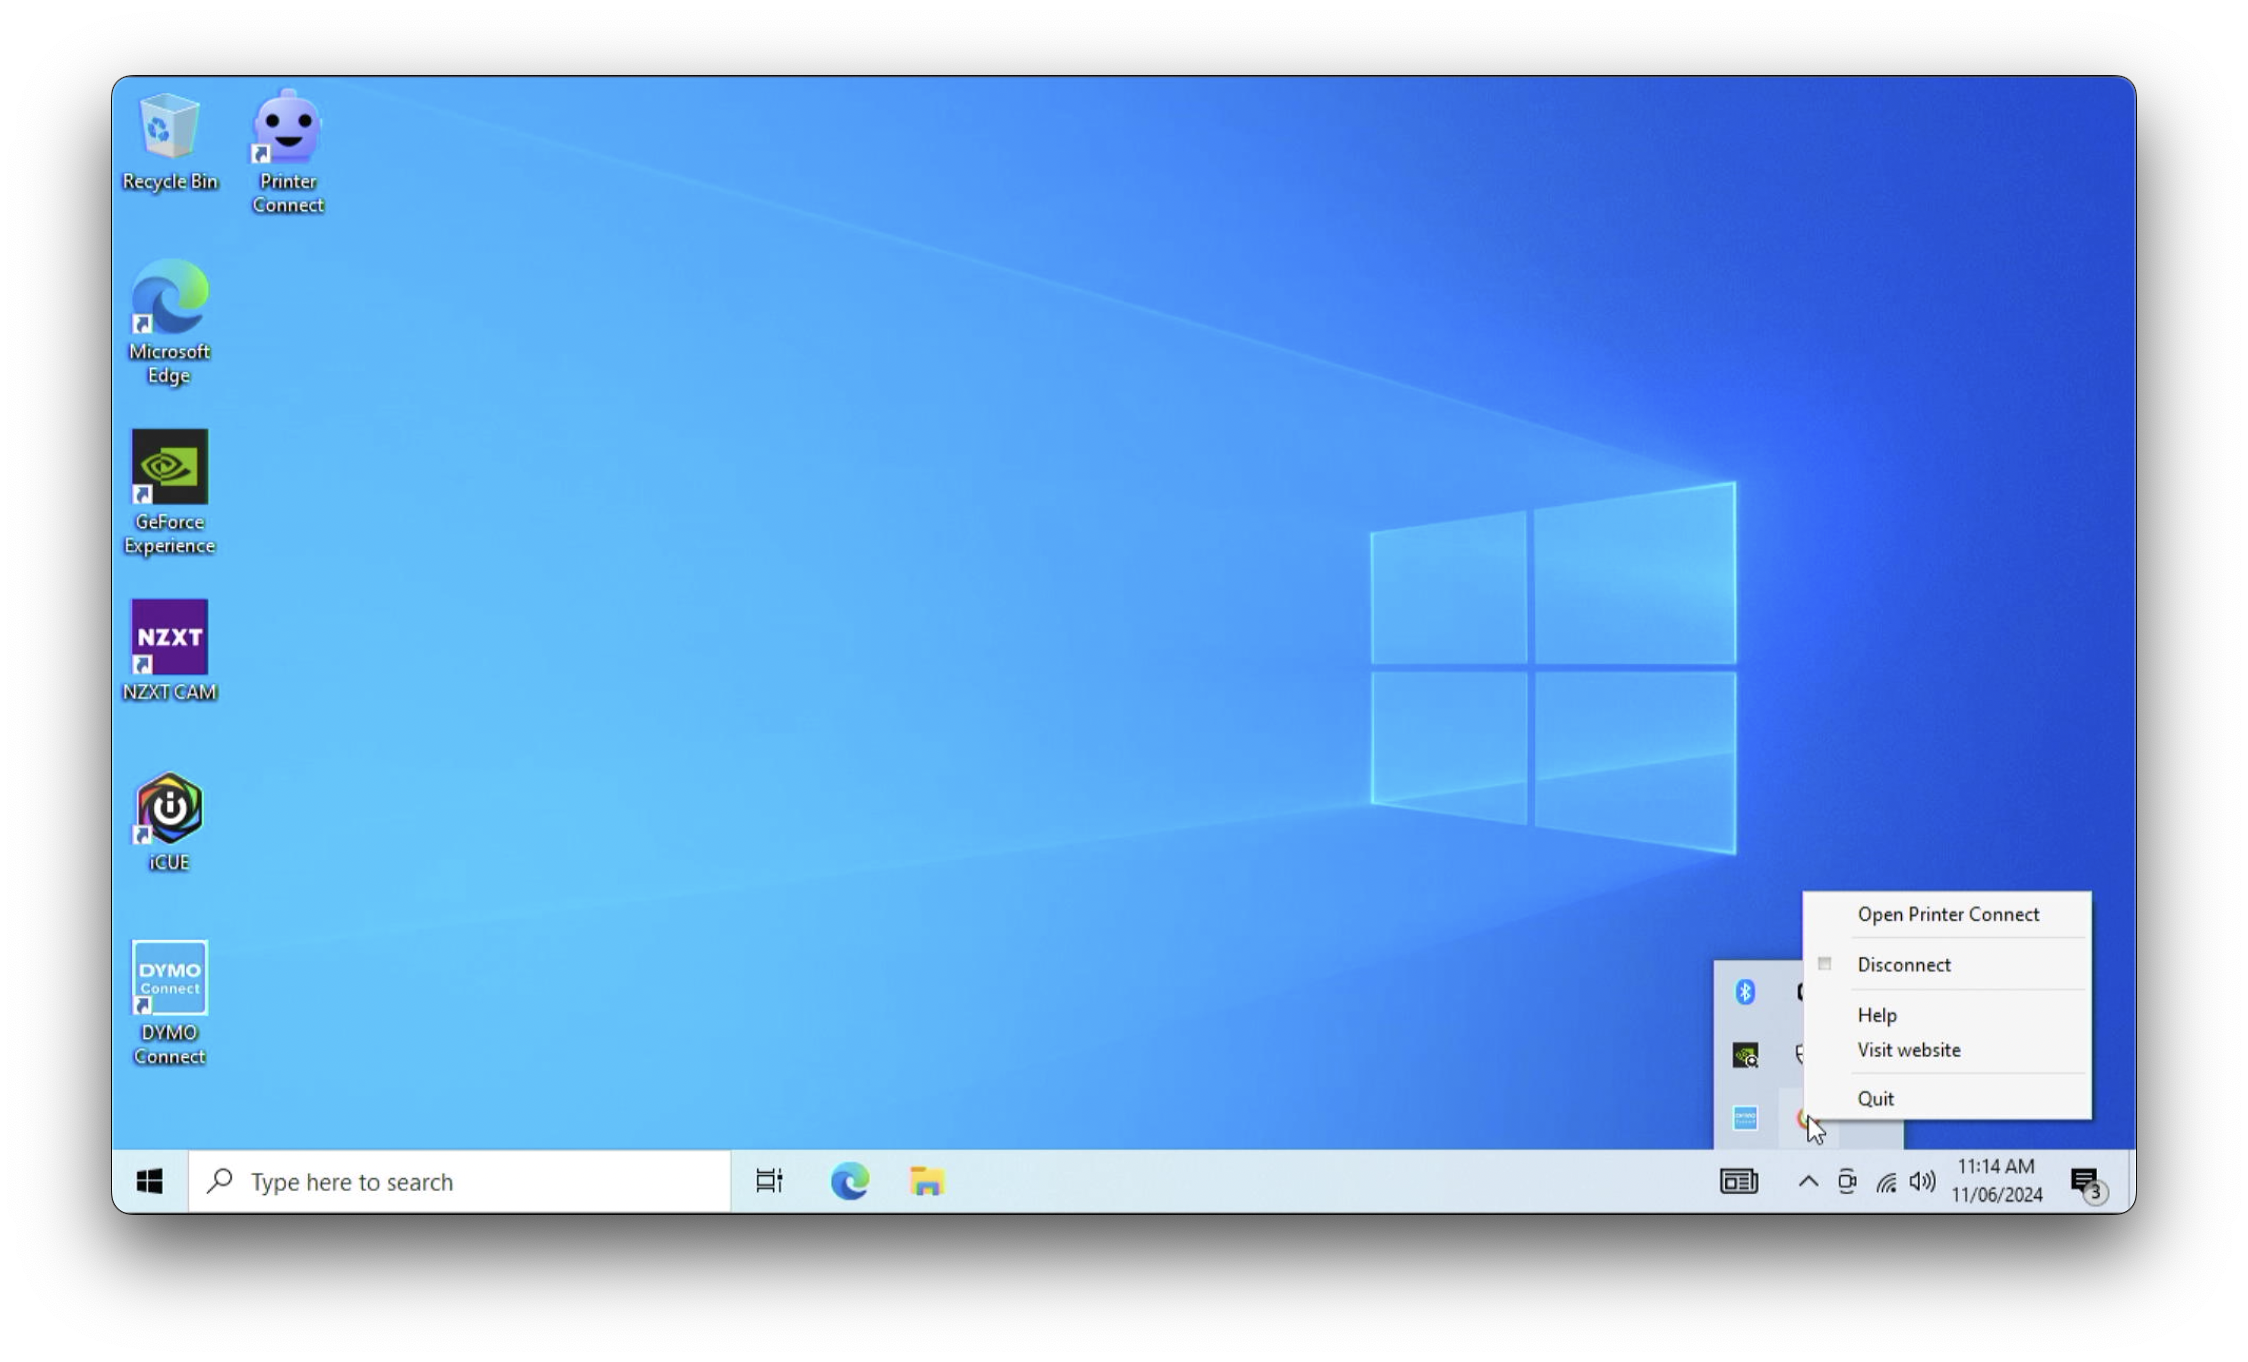Viewport: 2248px width, 1362px height.
Task: Open the taskbar clock and date
Action: 1996,1181
